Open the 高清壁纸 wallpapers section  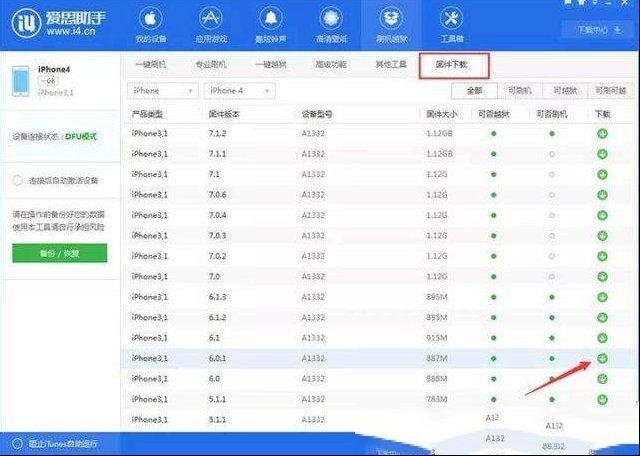click(331, 24)
